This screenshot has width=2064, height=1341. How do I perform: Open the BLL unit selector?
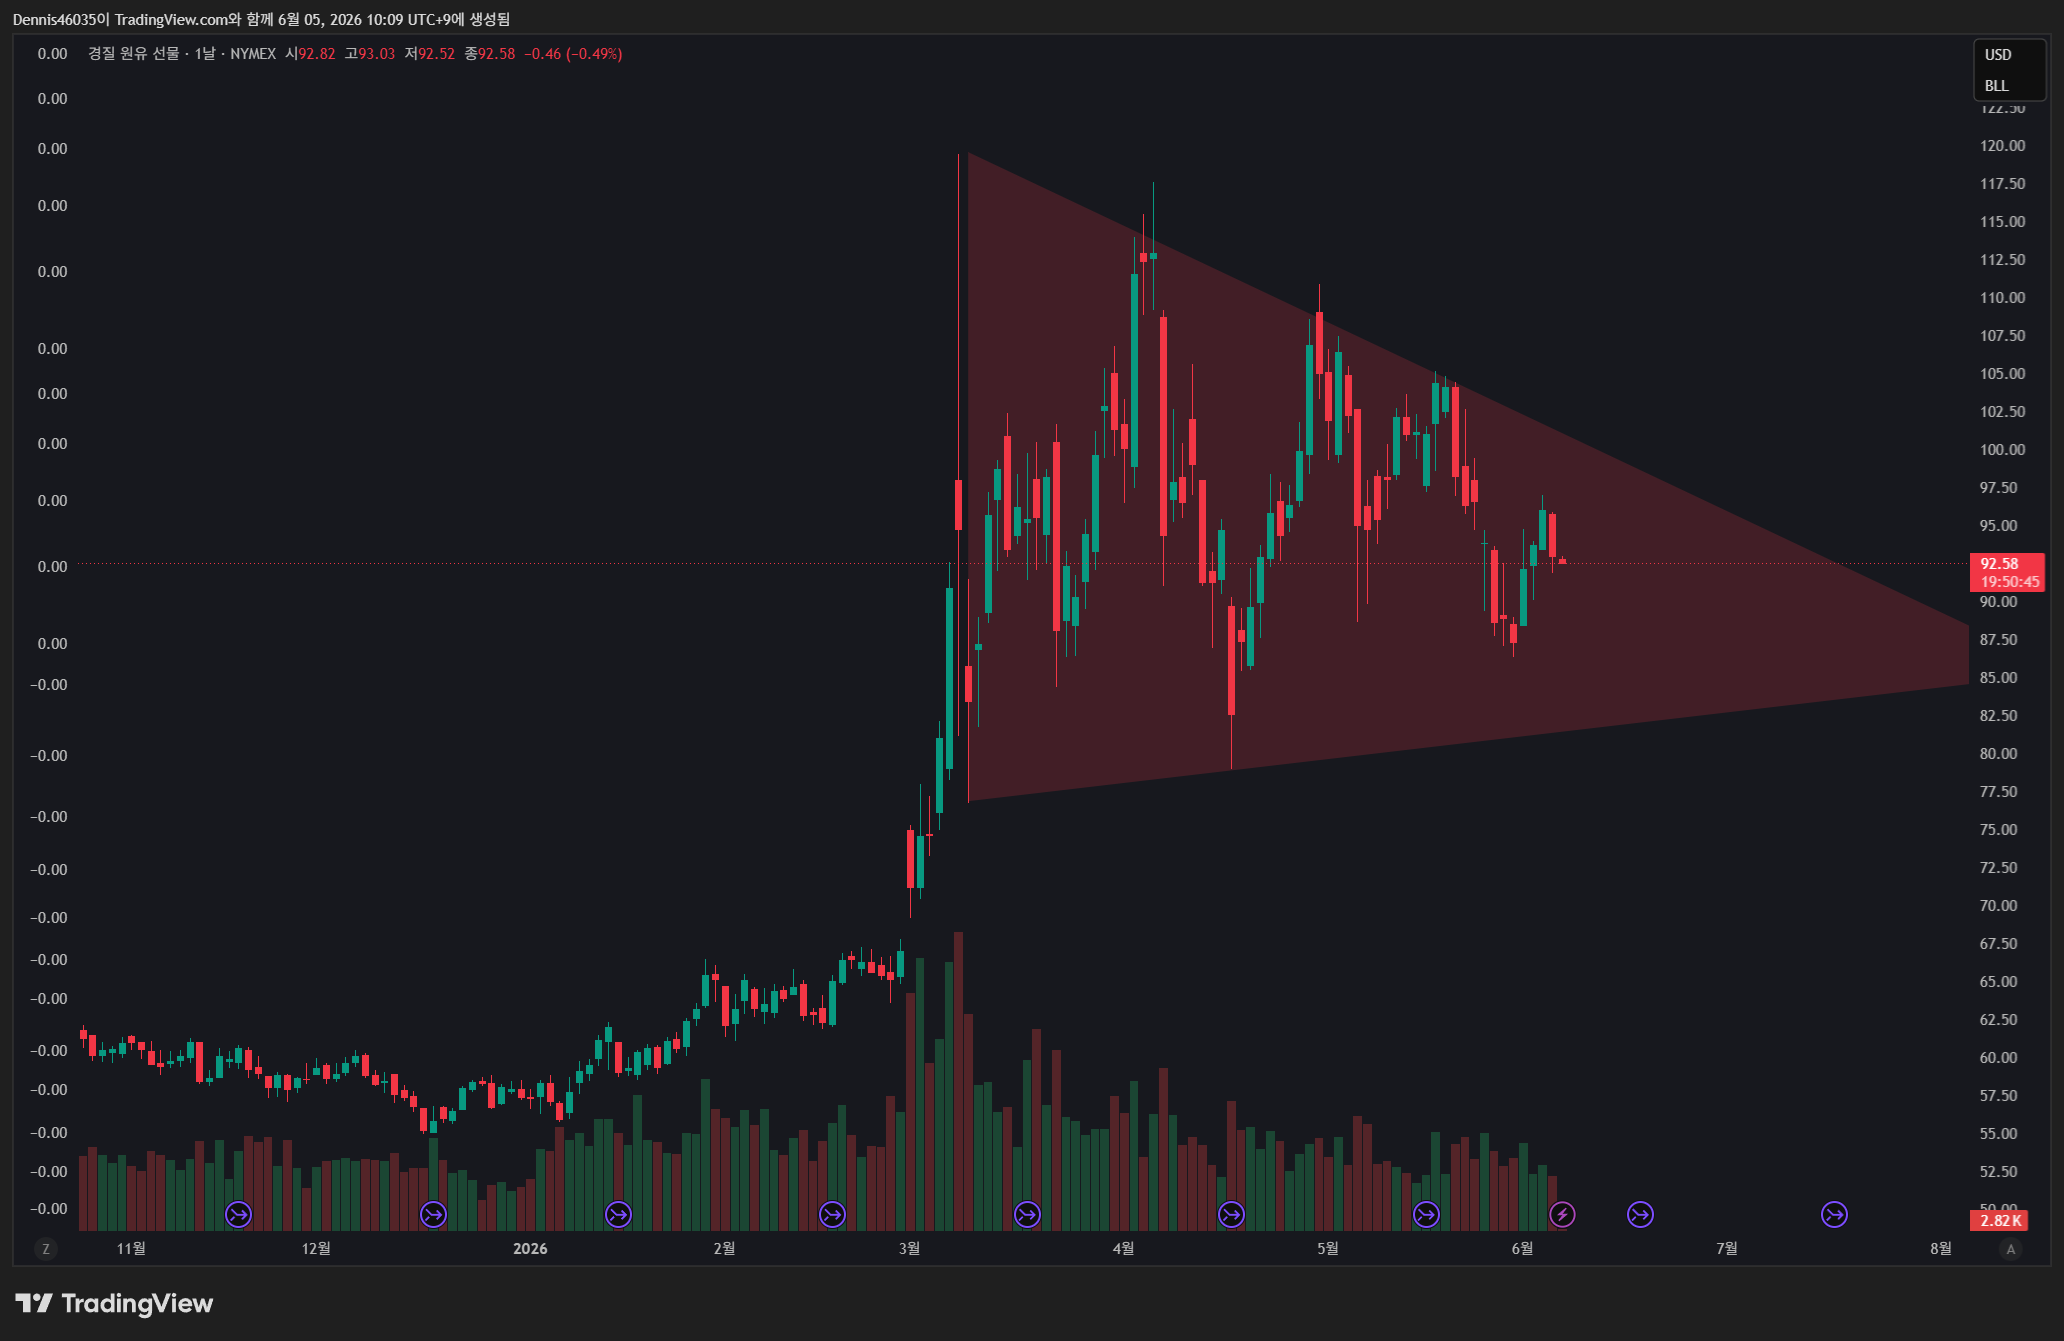[1997, 86]
